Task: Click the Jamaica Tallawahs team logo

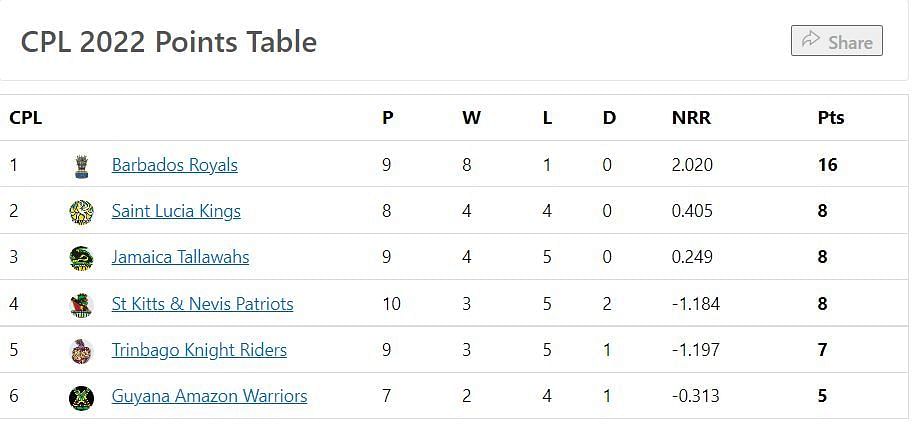Action: coord(81,258)
